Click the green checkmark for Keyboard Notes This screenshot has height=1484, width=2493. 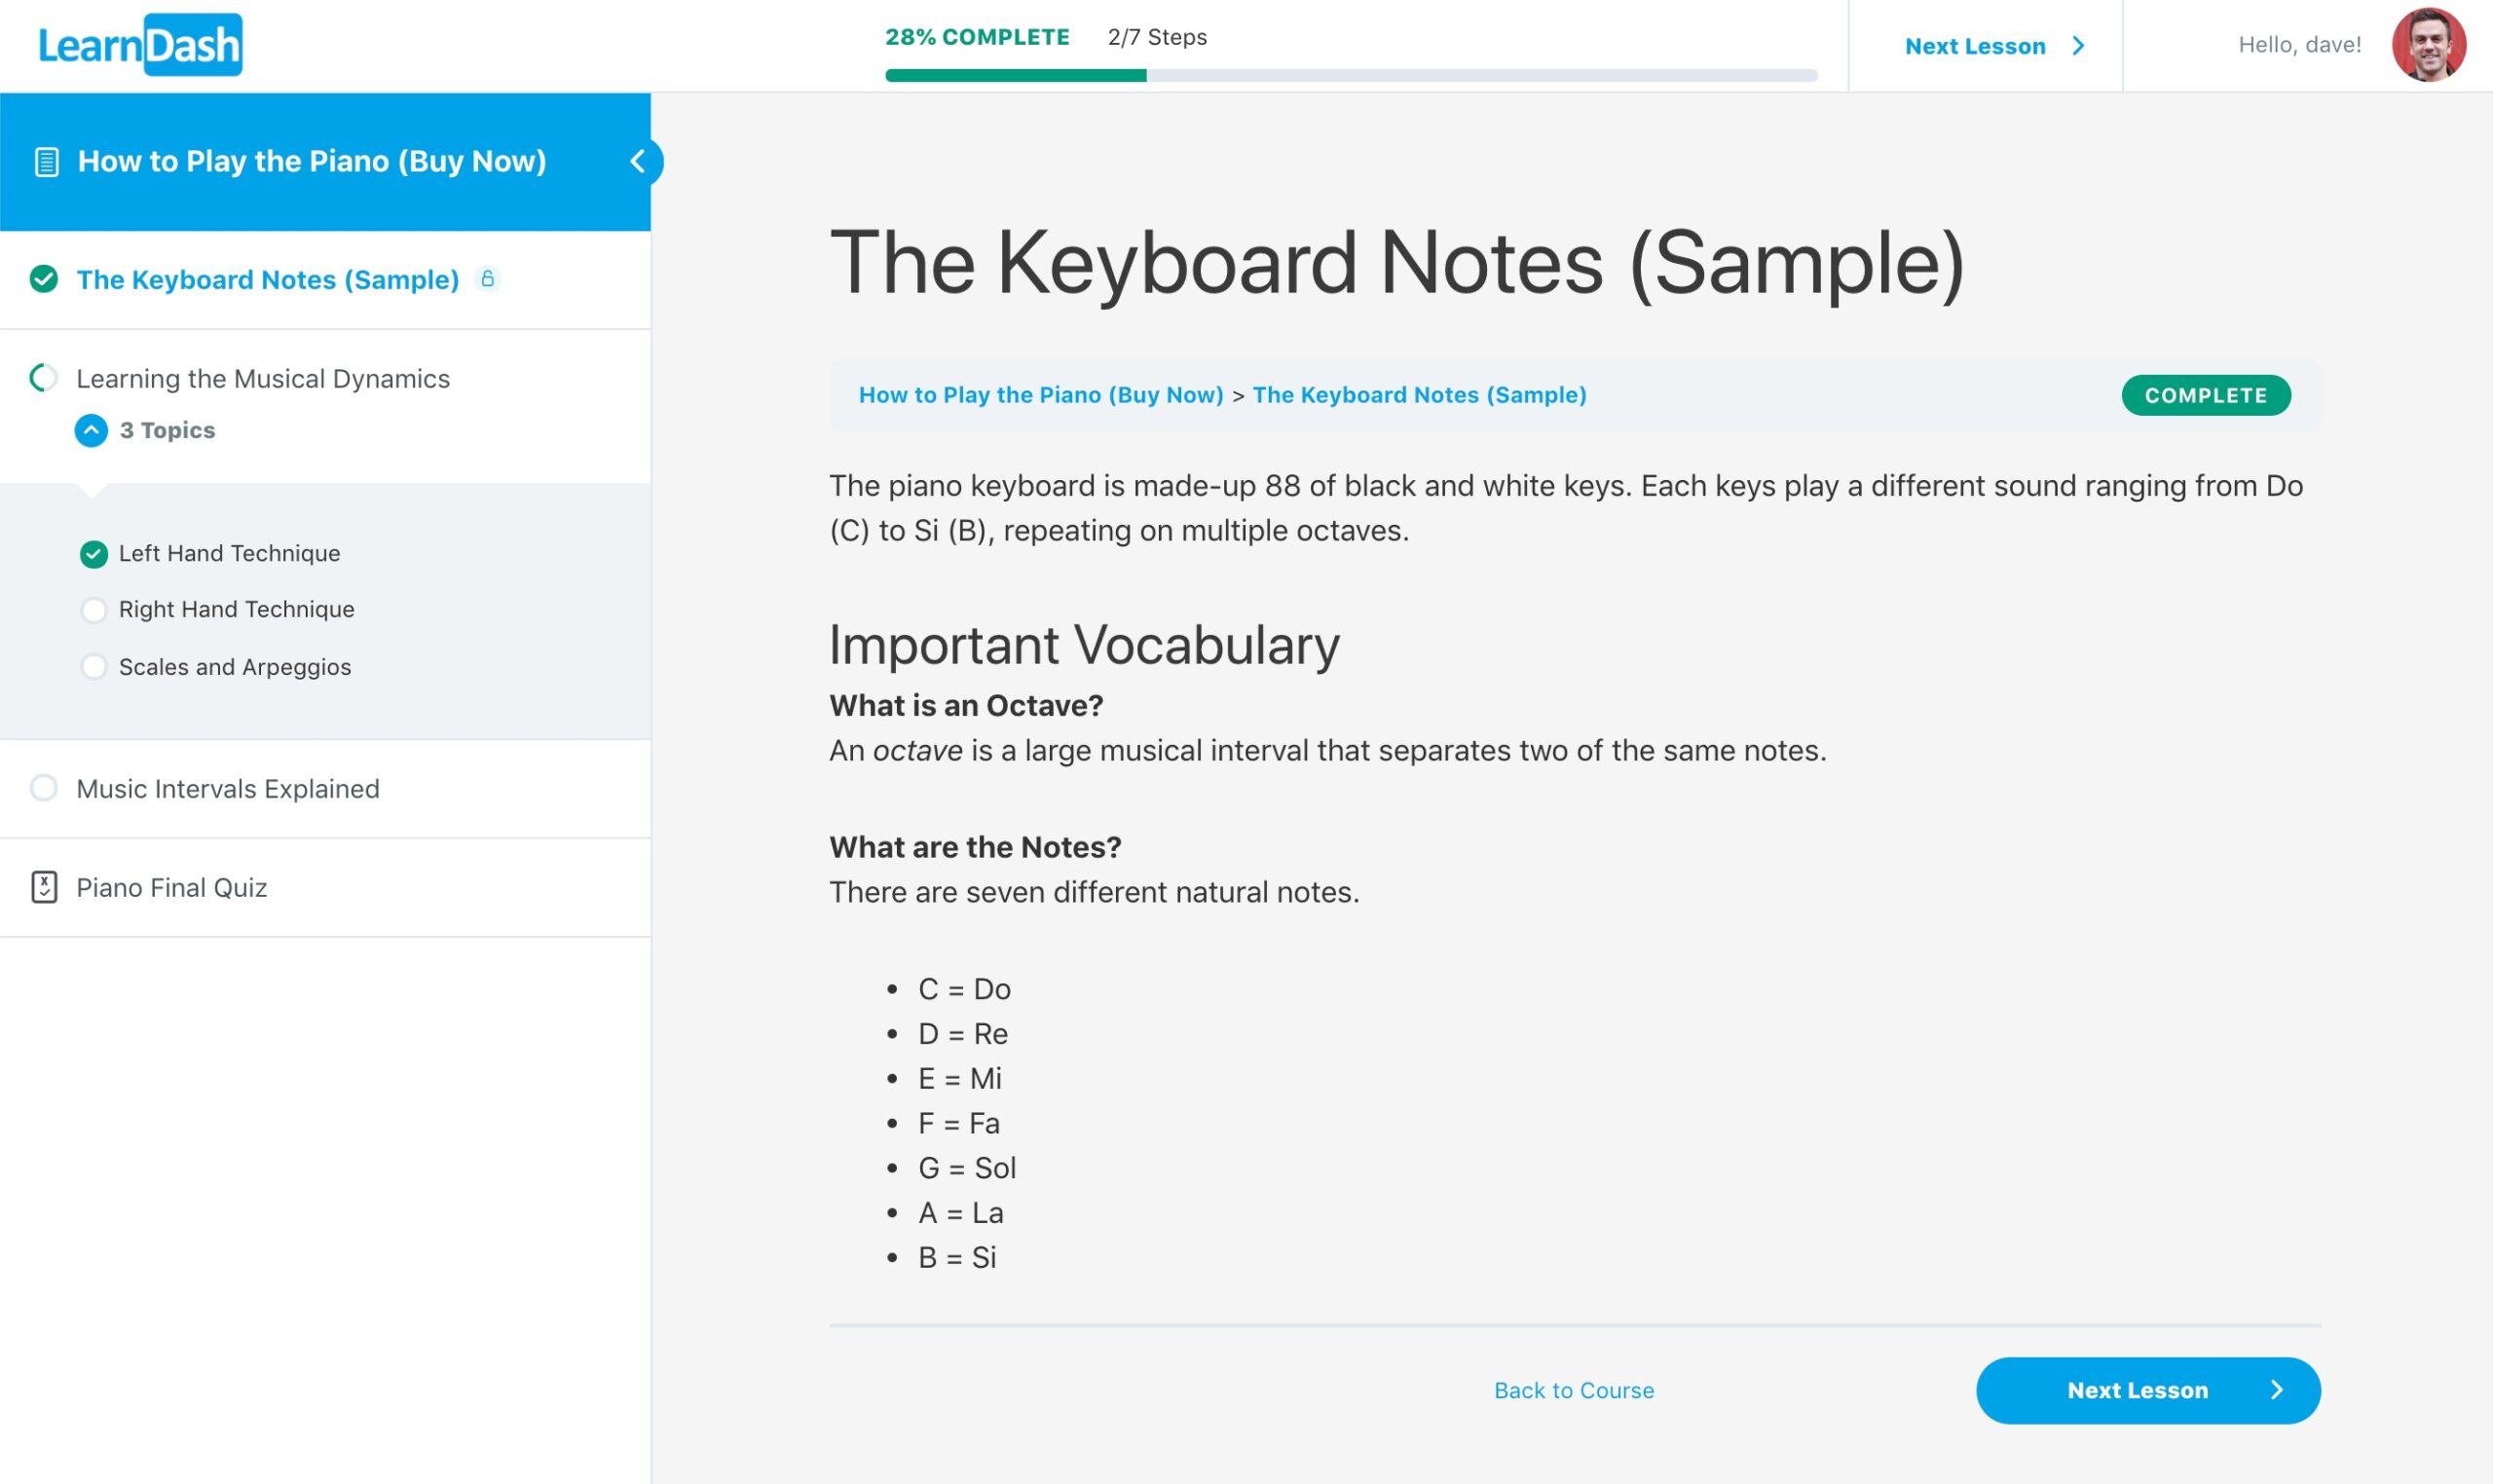(44, 279)
